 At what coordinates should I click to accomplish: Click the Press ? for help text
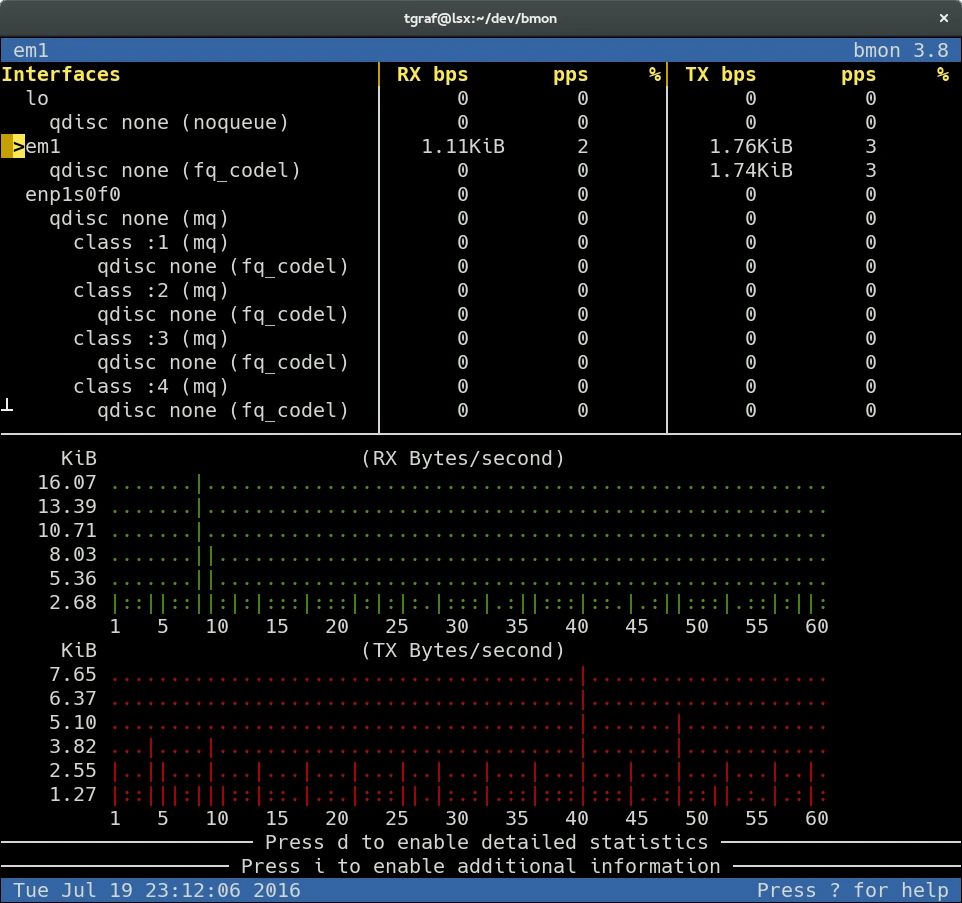coord(853,890)
